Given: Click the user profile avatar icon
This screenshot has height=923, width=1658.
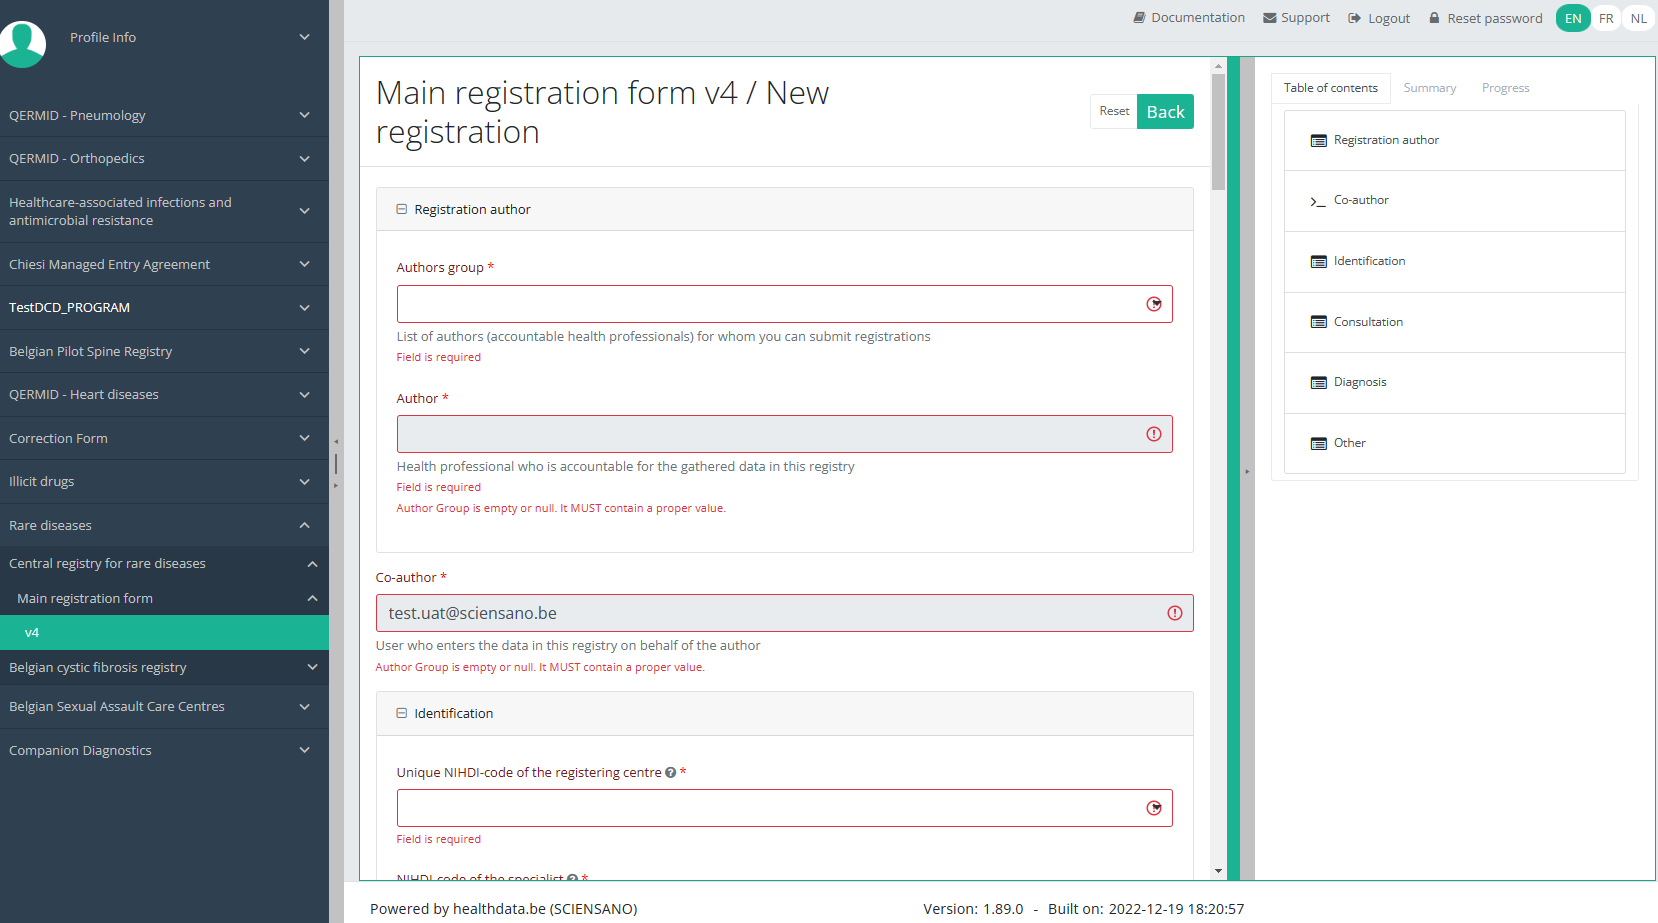Looking at the screenshot, I should pyautogui.click(x=22, y=43).
